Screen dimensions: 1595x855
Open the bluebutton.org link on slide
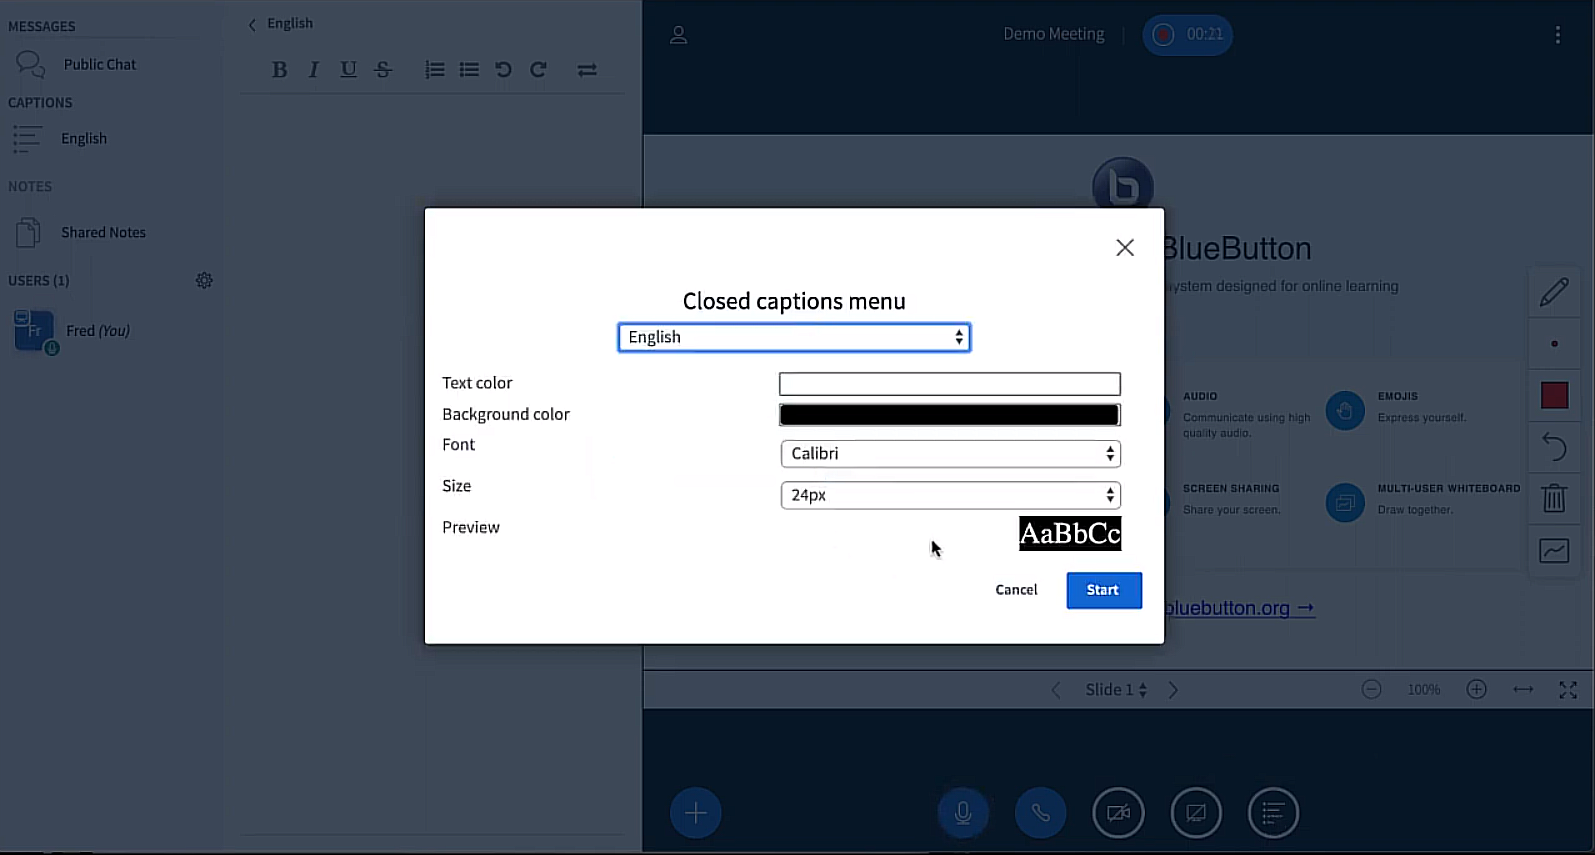coord(1239,608)
